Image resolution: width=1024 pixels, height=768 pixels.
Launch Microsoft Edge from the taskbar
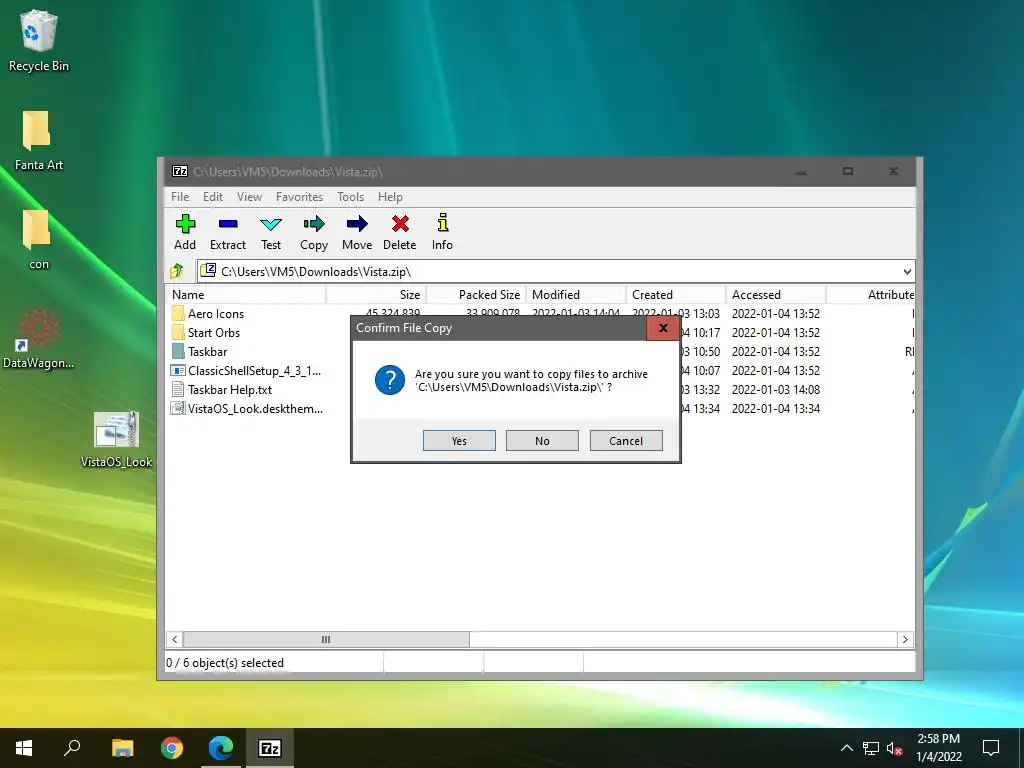click(221, 748)
